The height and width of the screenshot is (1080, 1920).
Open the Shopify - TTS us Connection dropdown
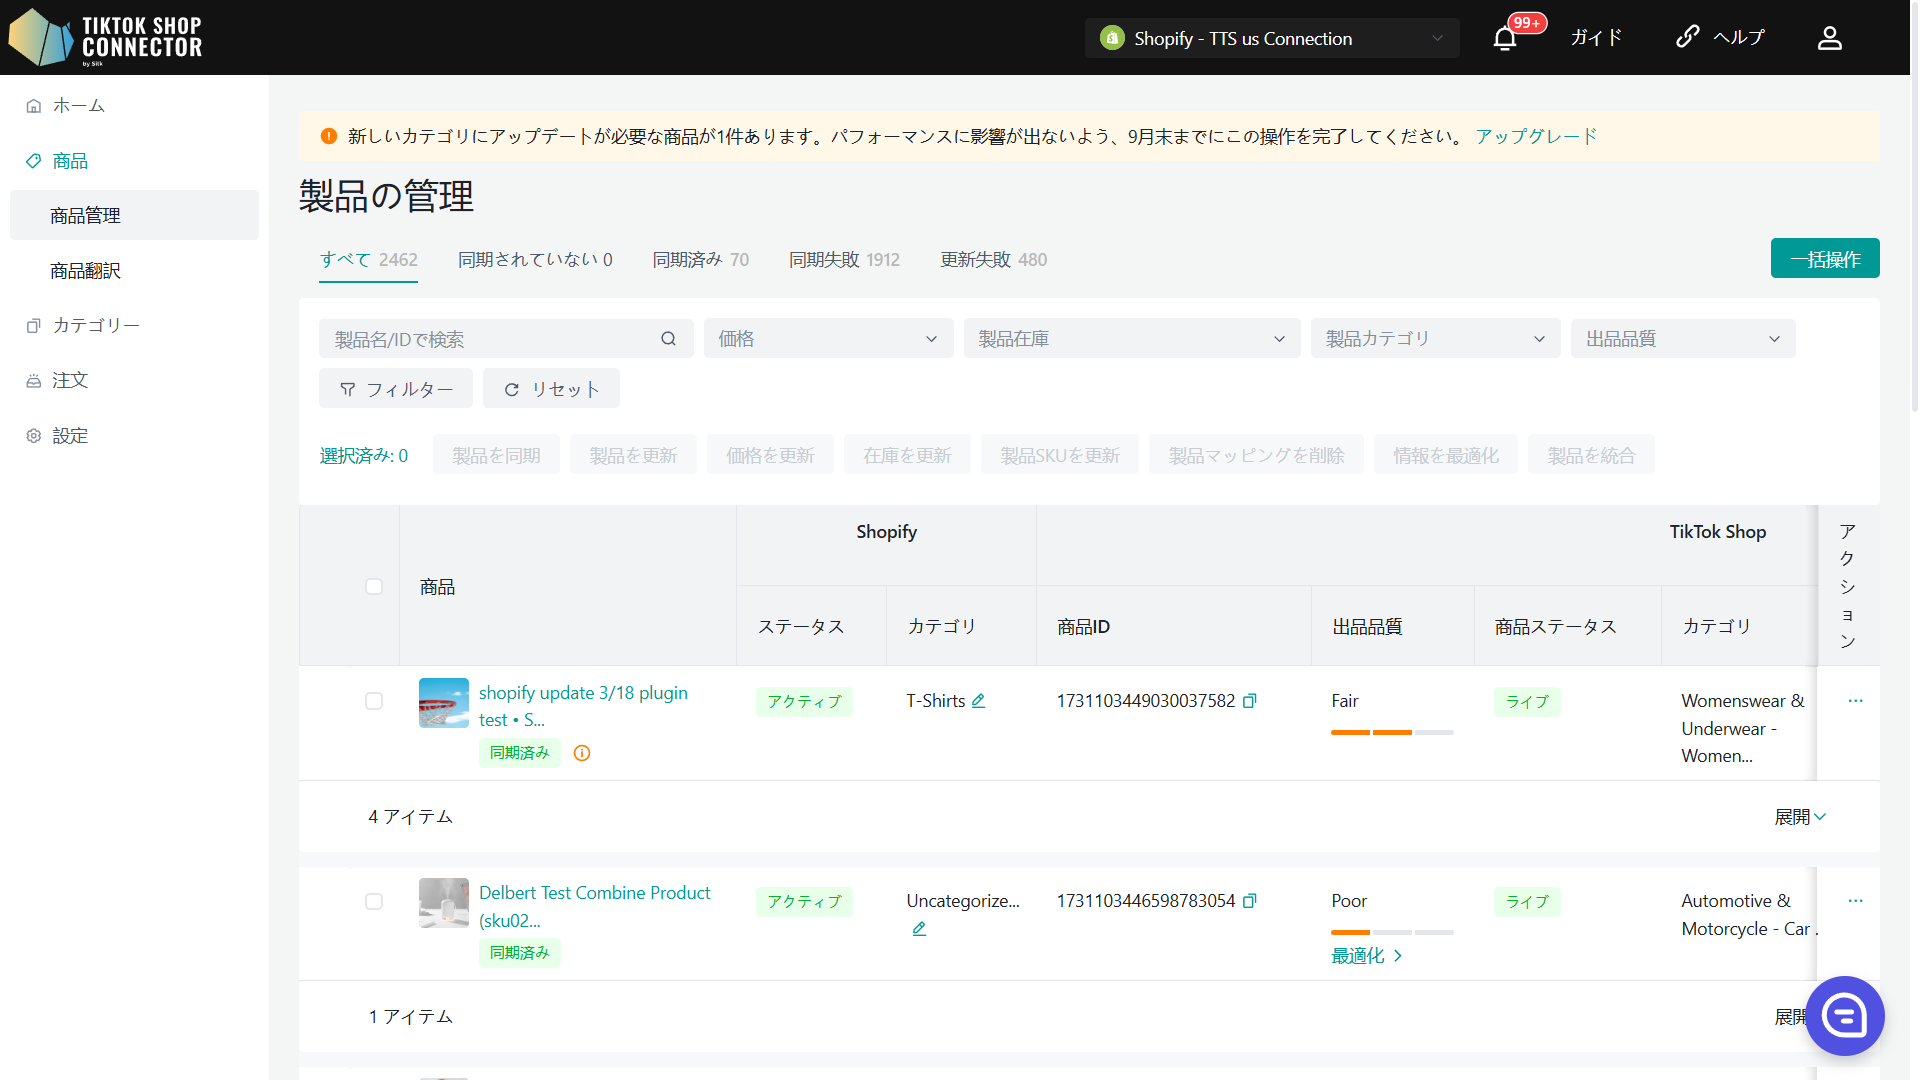tap(1272, 38)
